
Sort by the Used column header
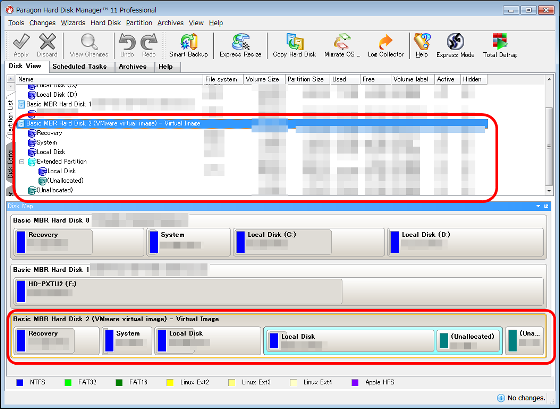click(345, 79)
